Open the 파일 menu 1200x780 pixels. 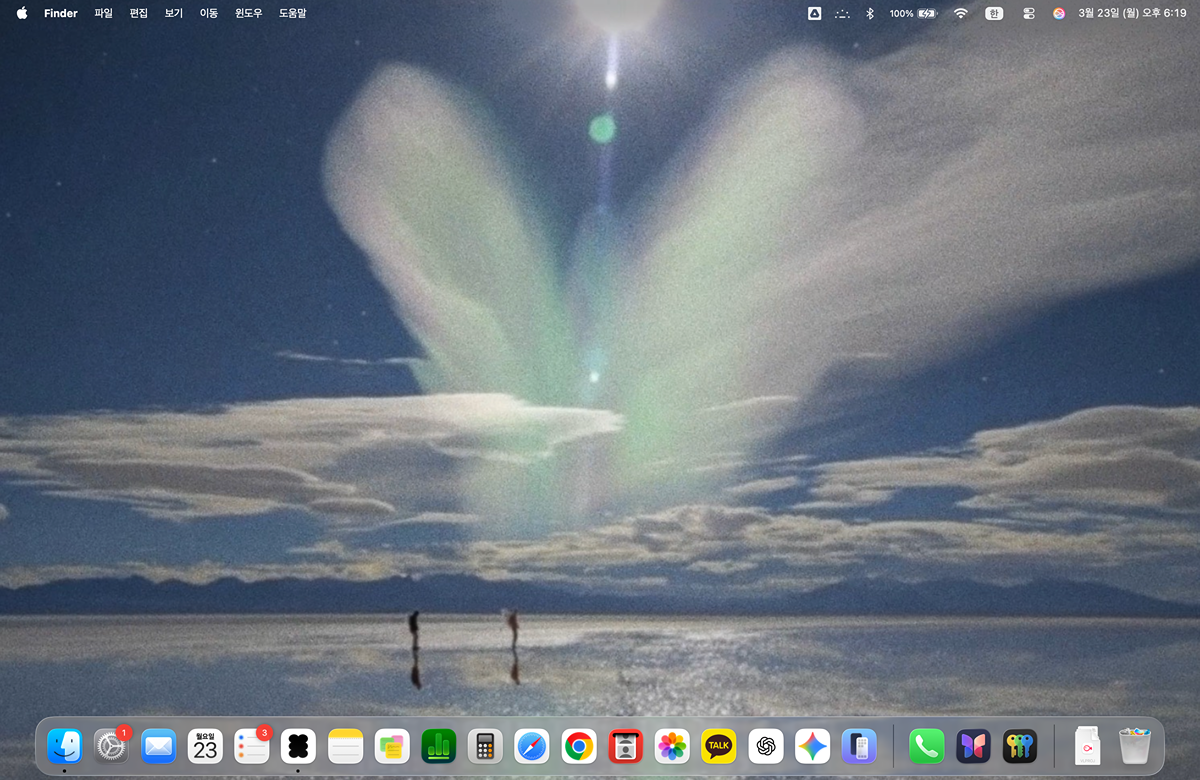click(103, 13)
